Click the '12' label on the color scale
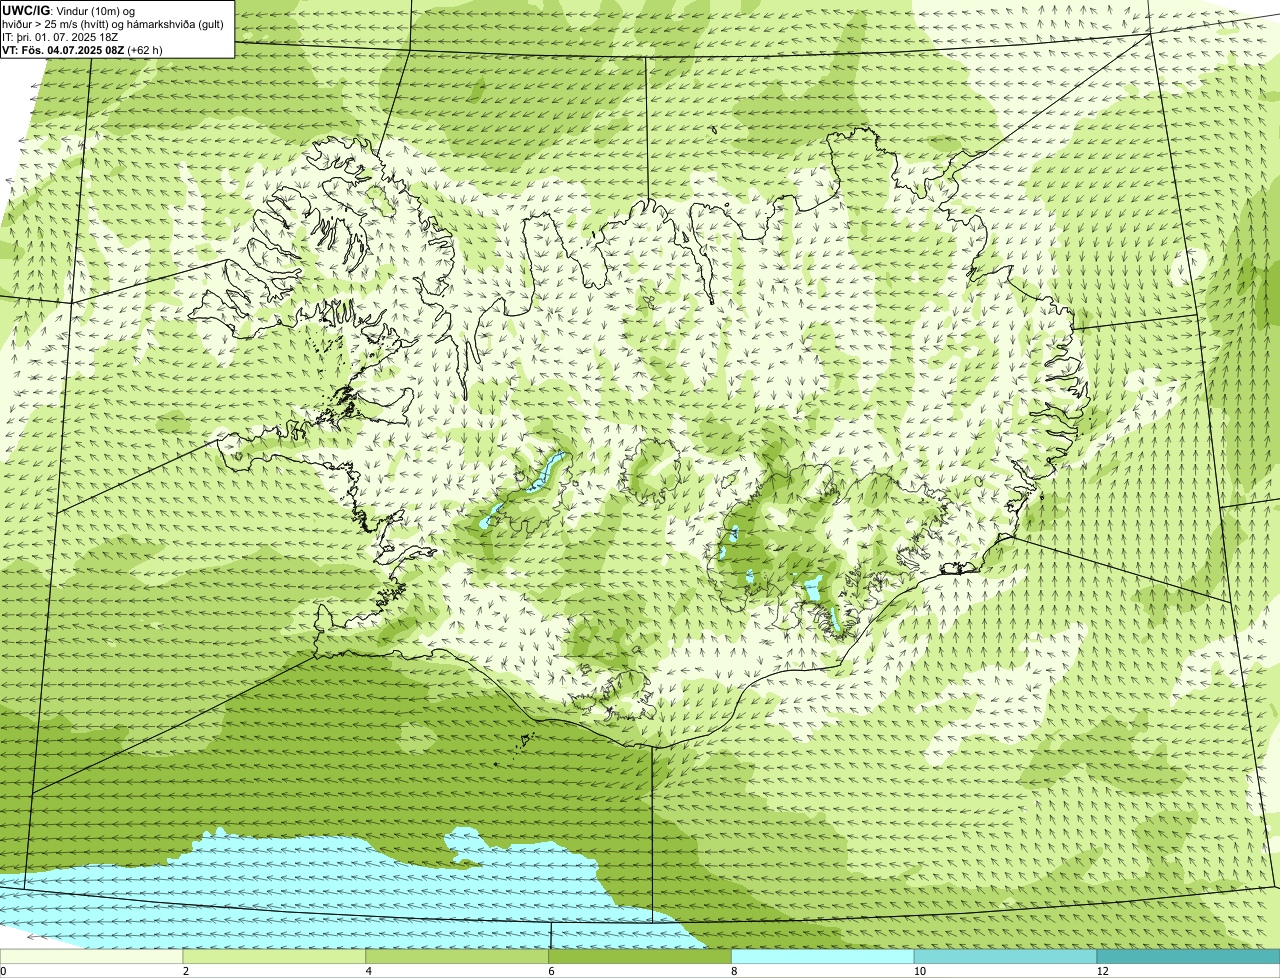 [1102, 971]
